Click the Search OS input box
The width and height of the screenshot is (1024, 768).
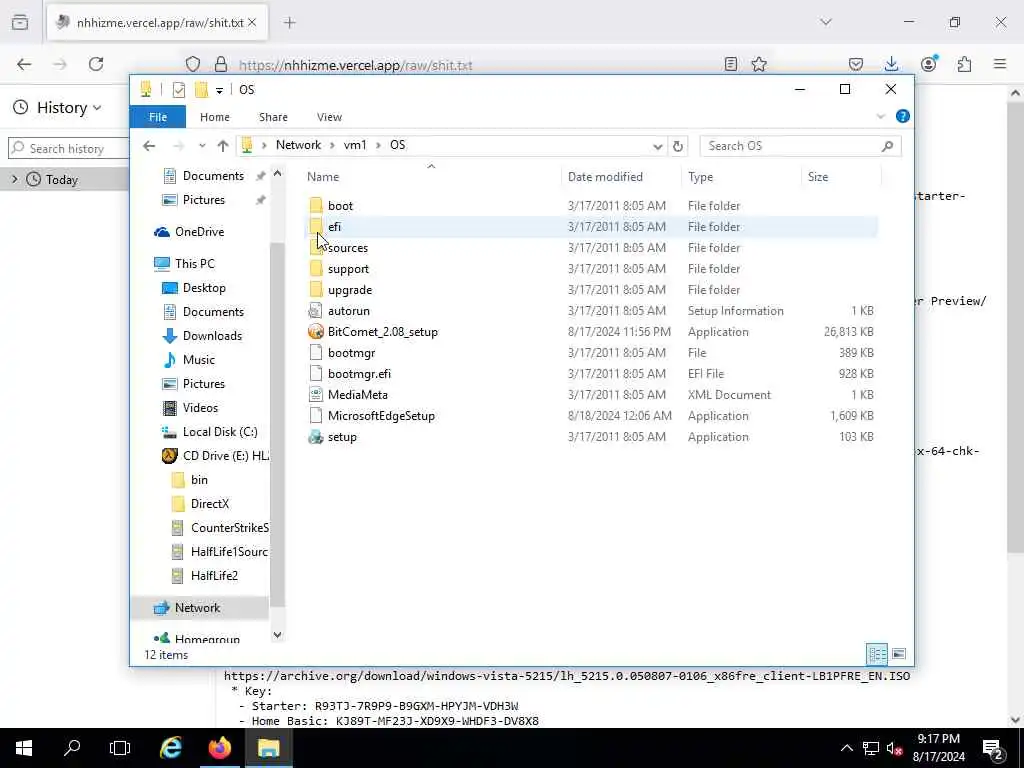pos(800,146)
